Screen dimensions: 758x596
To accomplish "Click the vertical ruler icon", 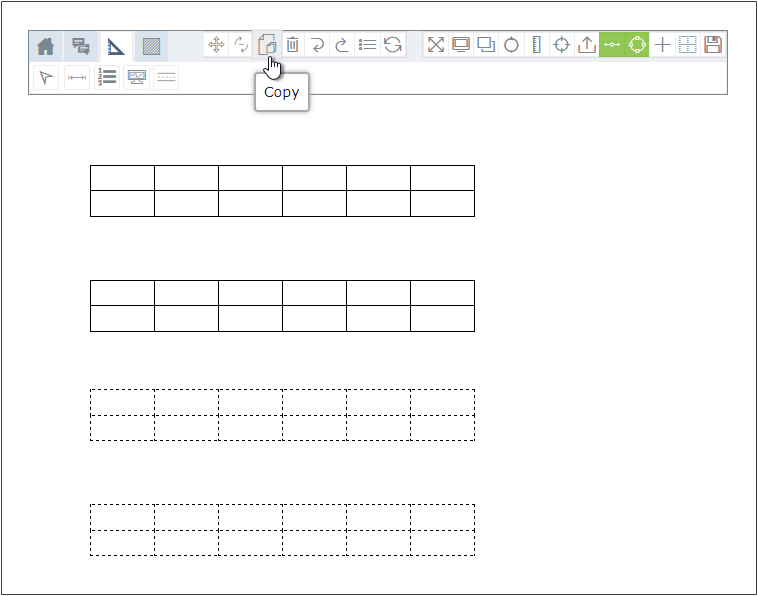I will pos(536,45).
